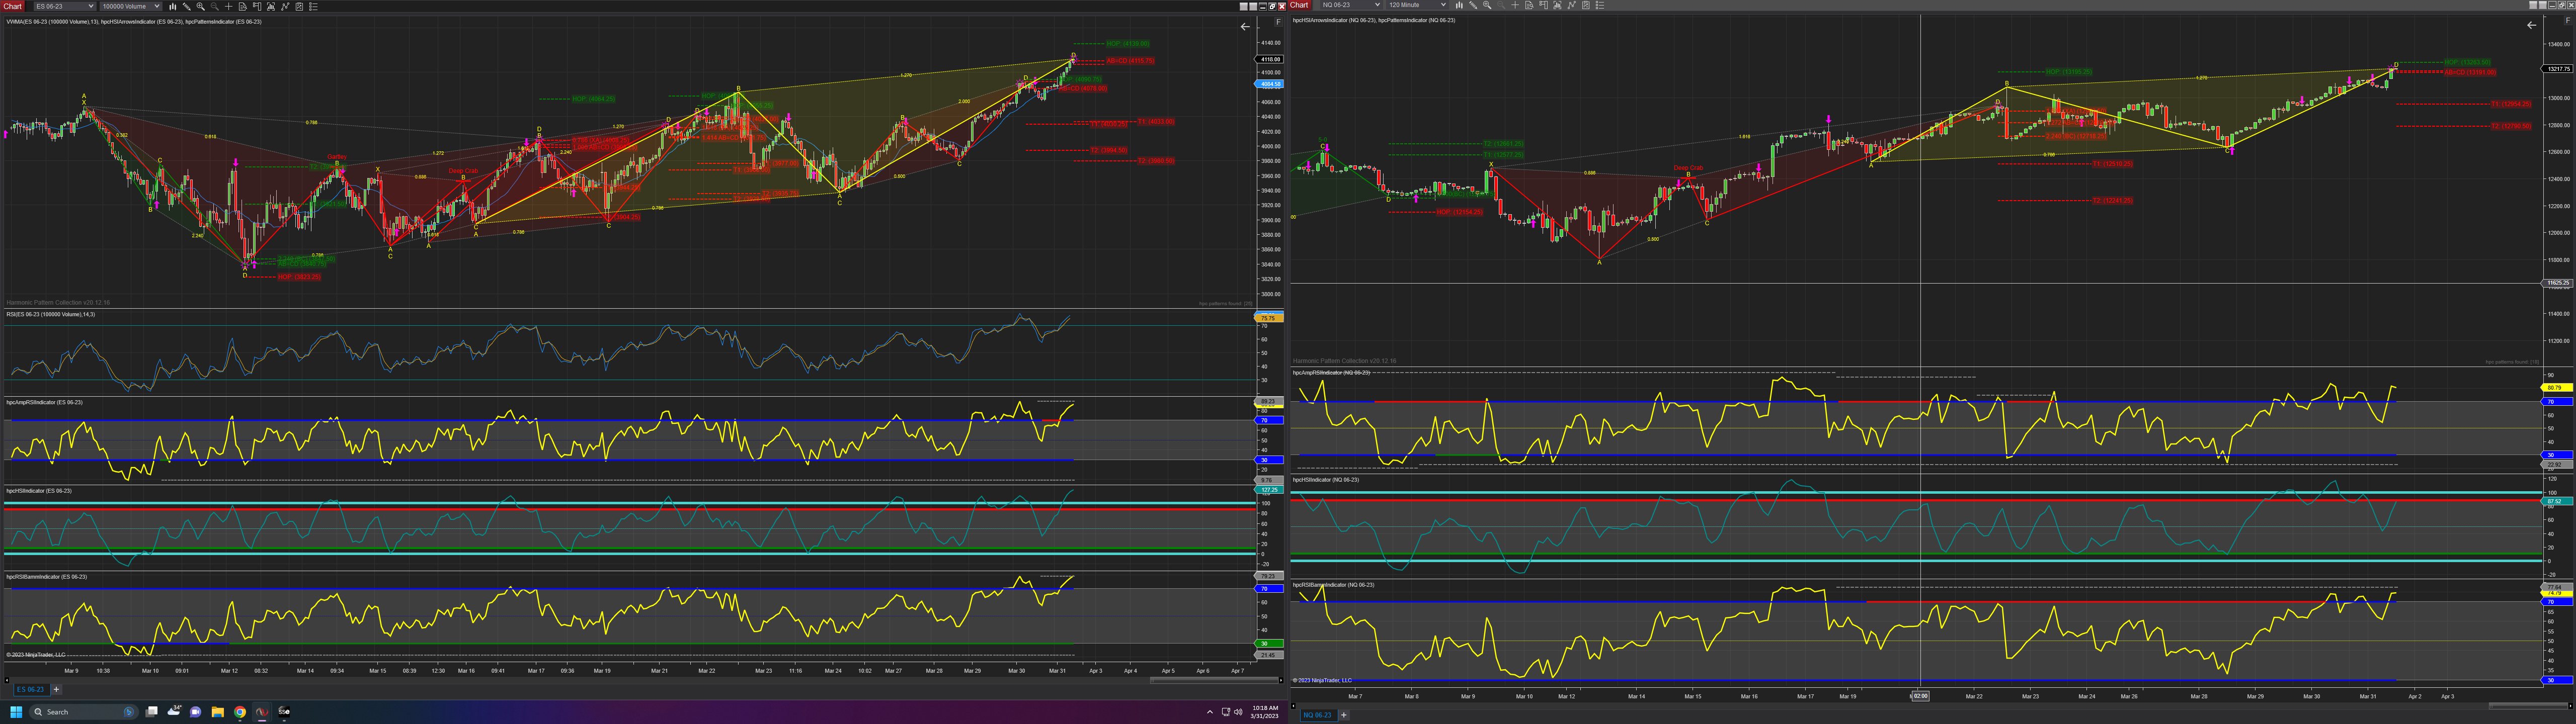This screenshot has width=2576, height=724.
Task: Toggle crosshair cursor in ES chart toolbar
Action: pyautogui.click(x=229, y=6)
